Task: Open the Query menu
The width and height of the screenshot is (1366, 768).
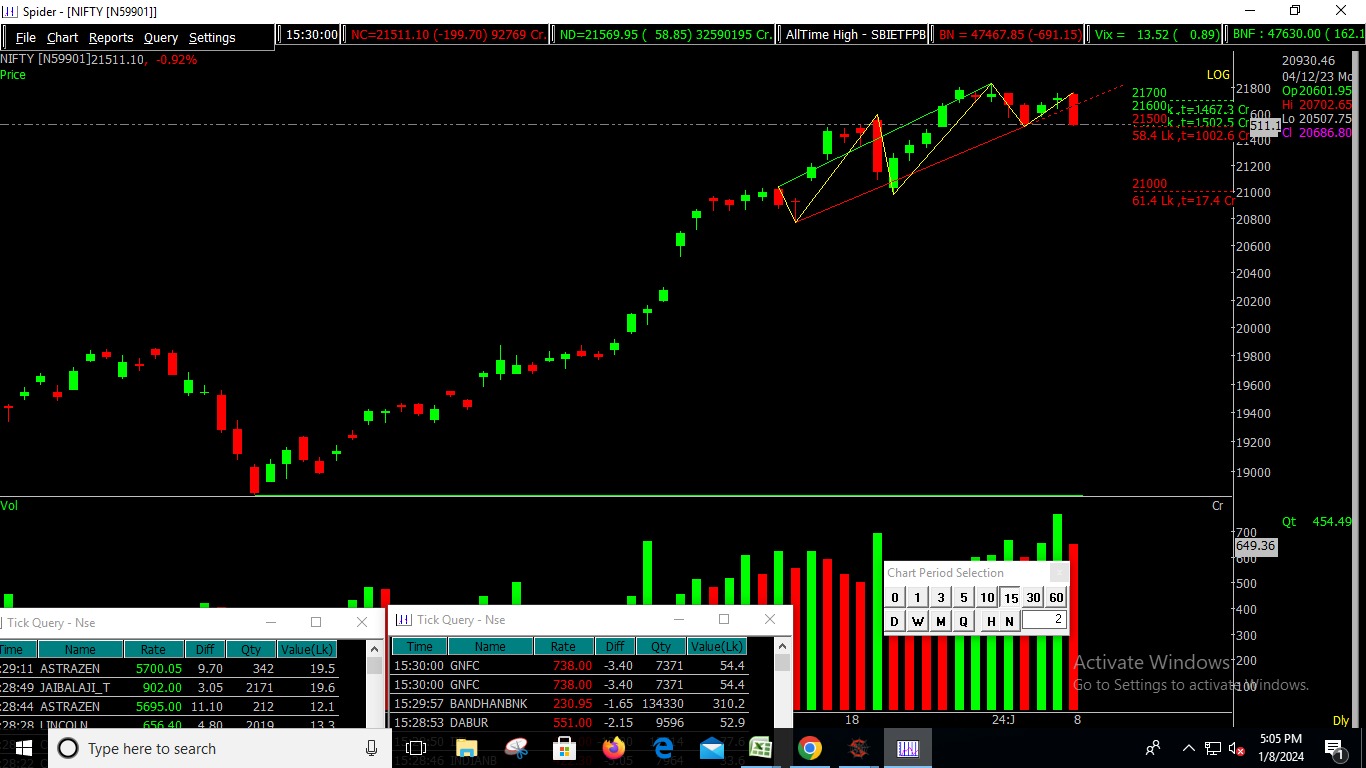Action: pyautogui.click(x=160, y=38)
